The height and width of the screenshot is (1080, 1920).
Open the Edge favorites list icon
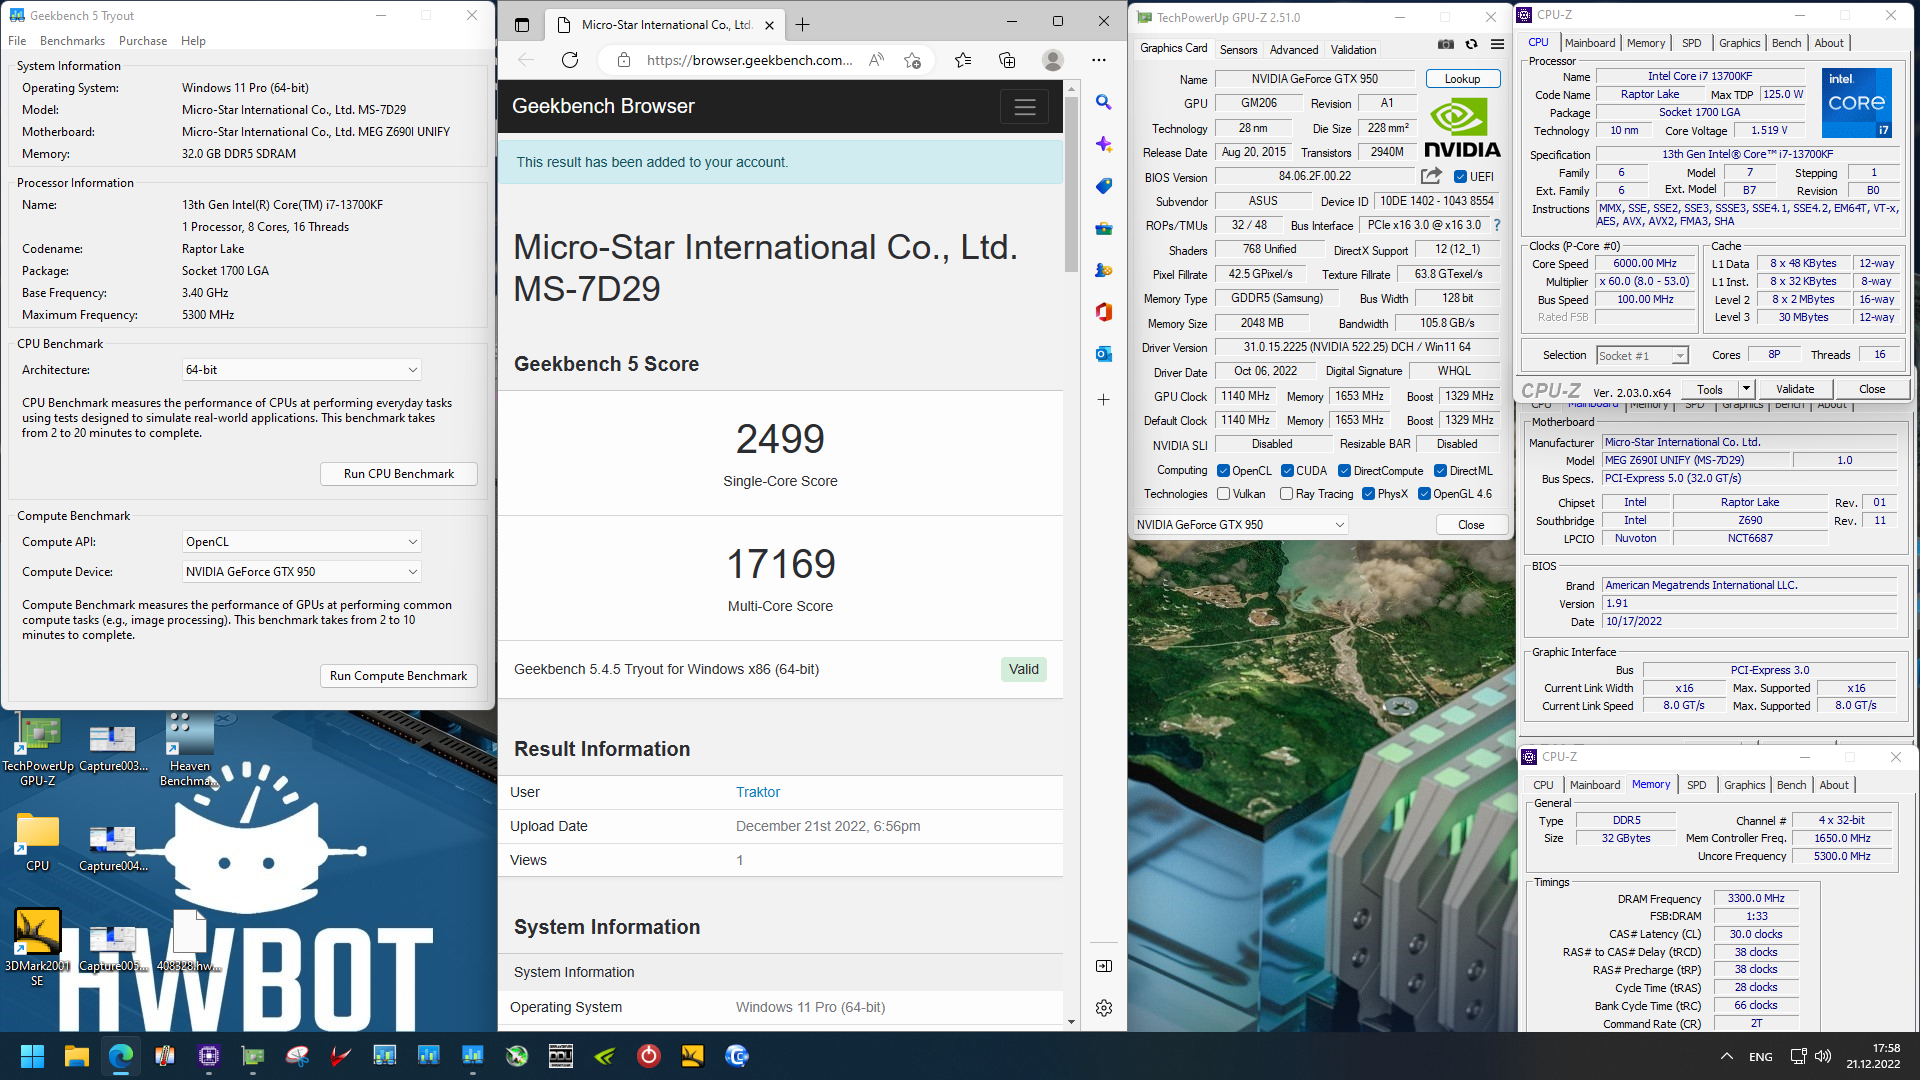tap(963, 60)
